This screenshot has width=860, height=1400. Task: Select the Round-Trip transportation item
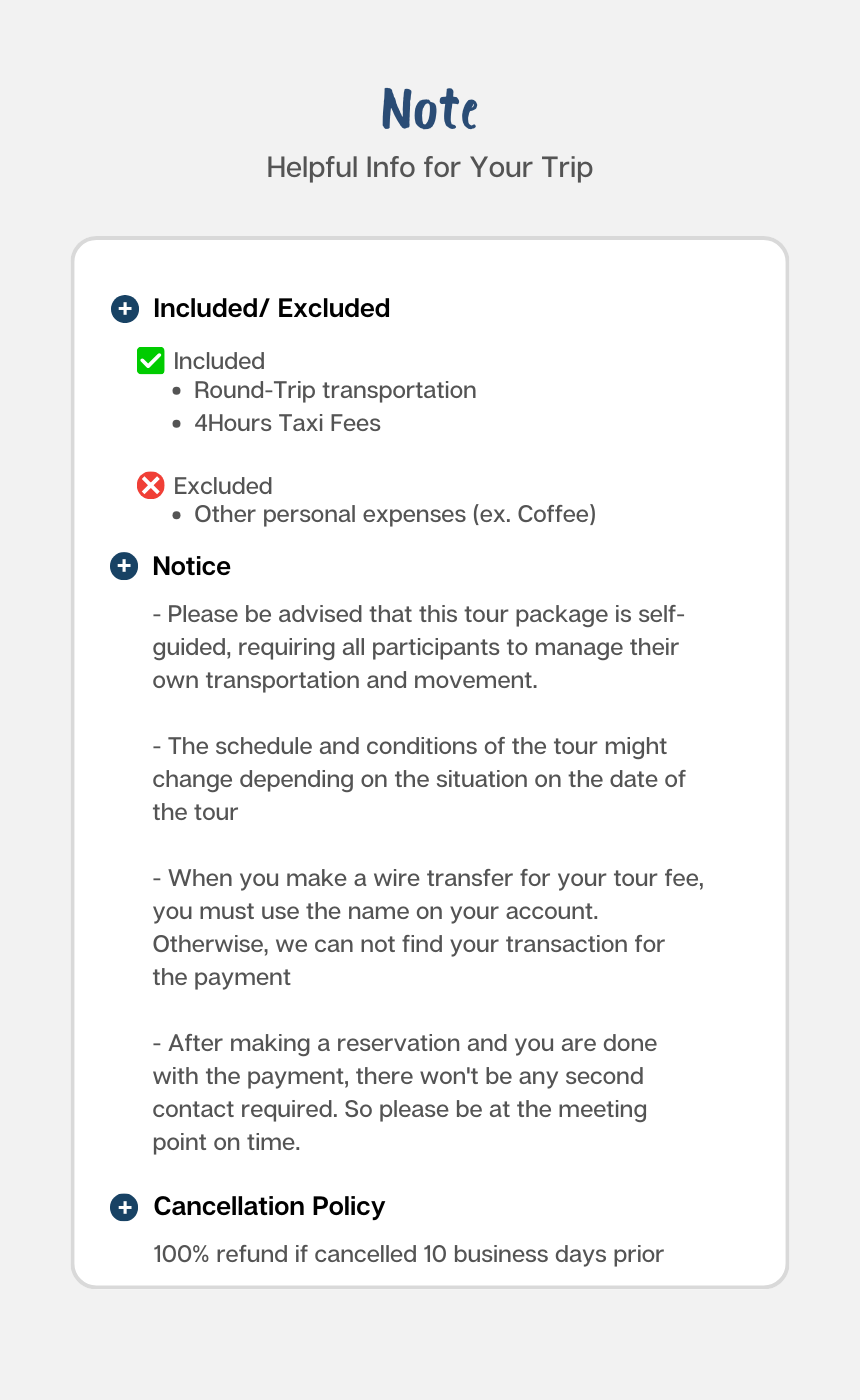[335, 390]
